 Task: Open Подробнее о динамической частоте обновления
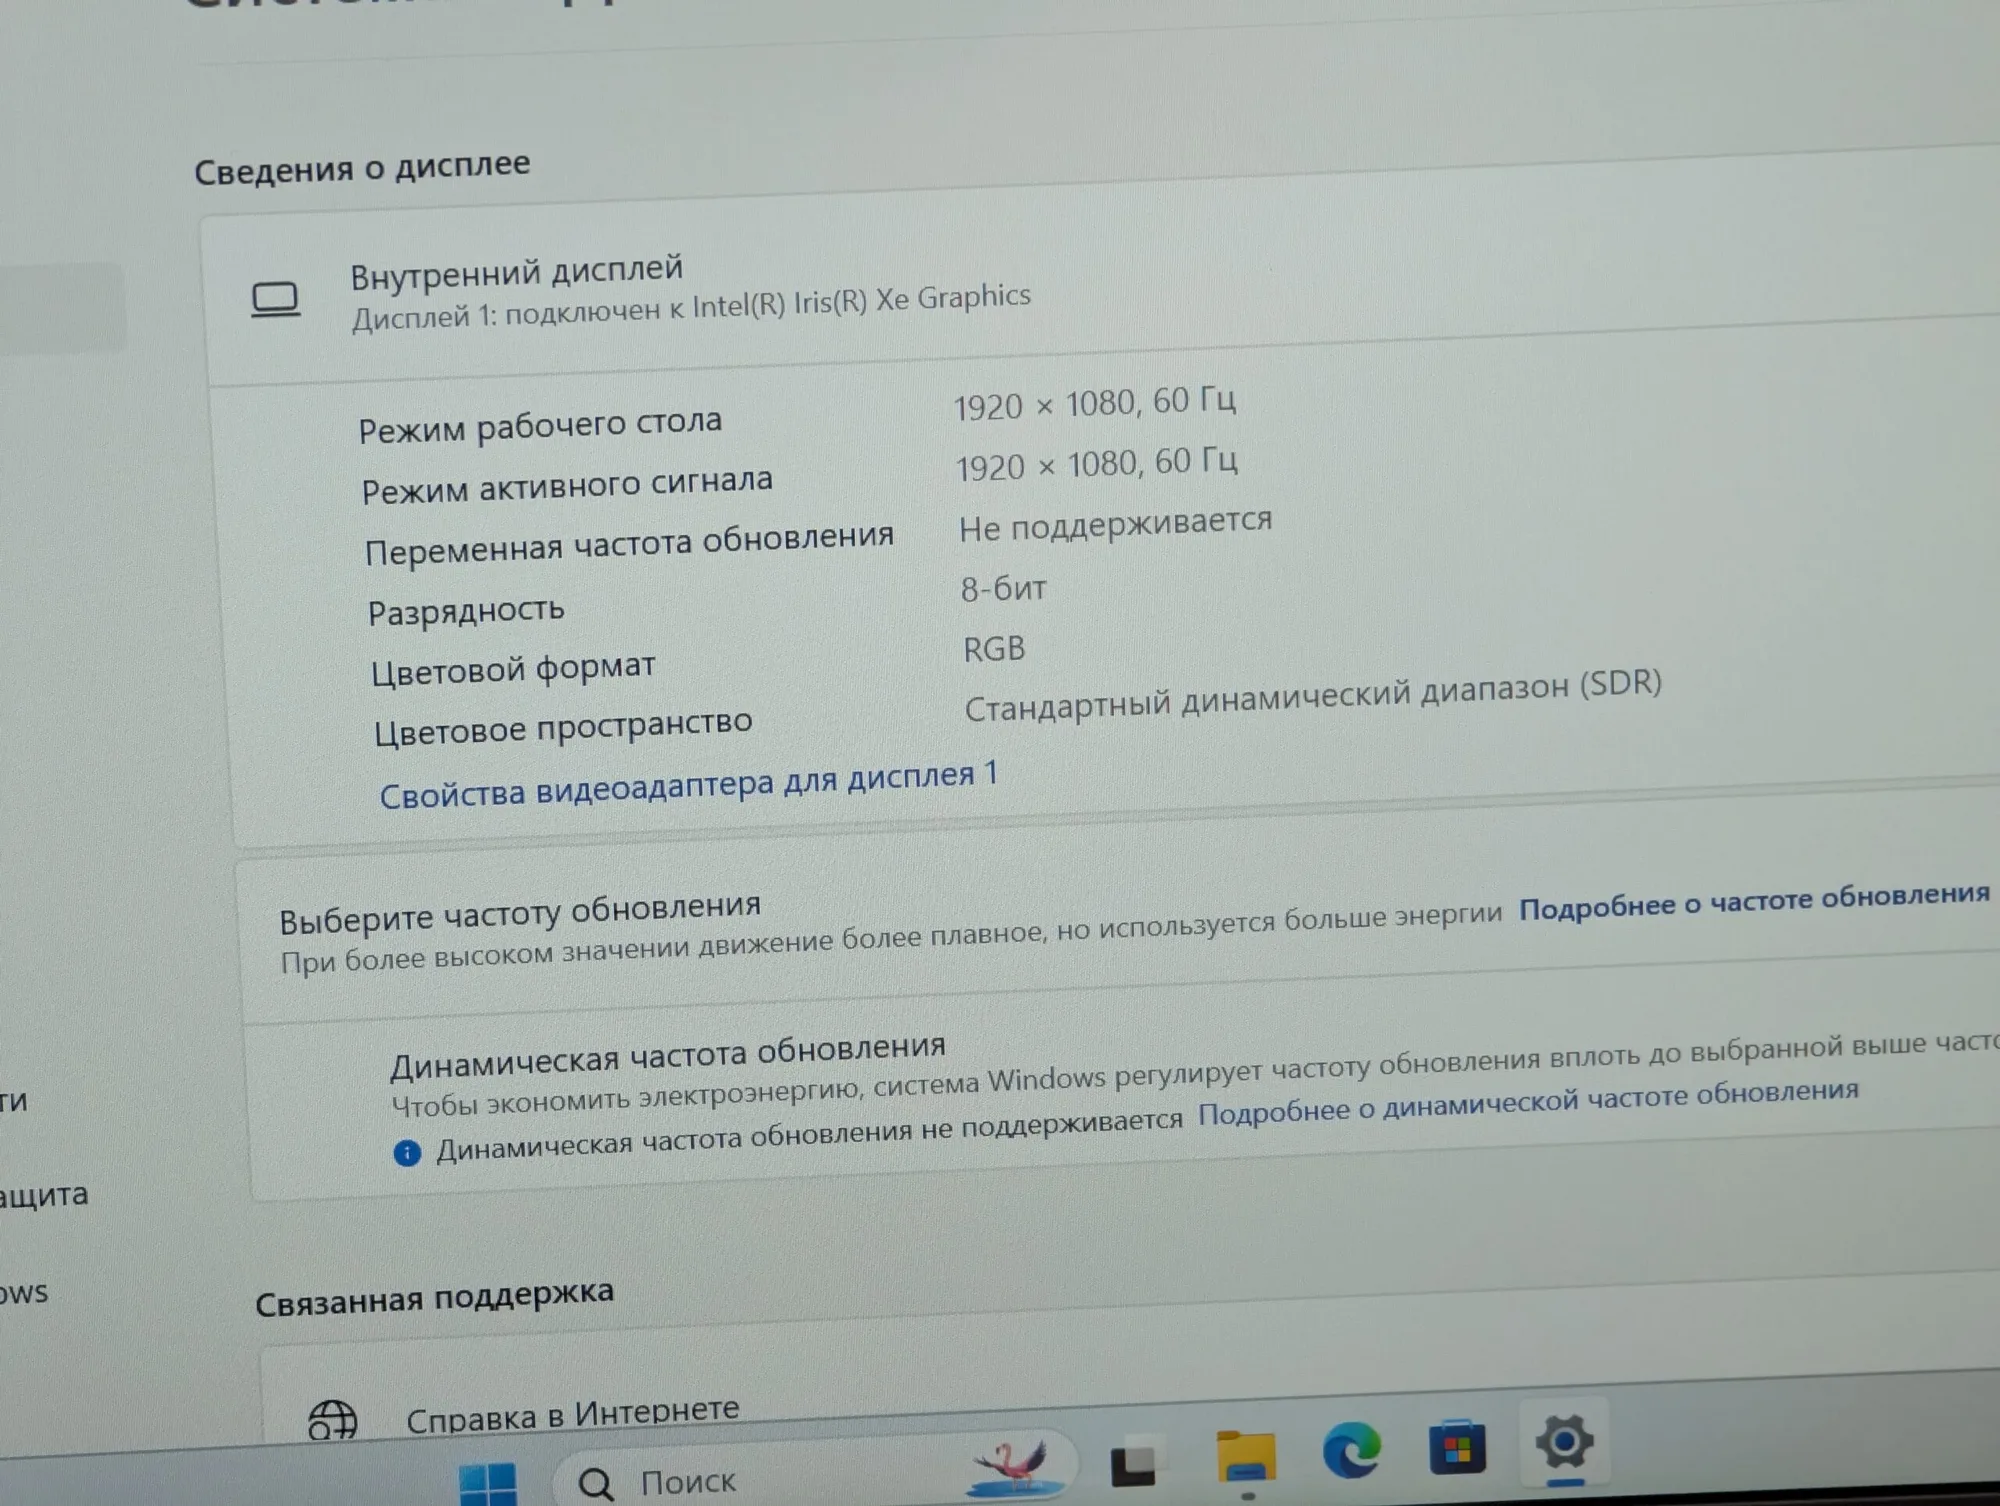tap(1528, 1101)
